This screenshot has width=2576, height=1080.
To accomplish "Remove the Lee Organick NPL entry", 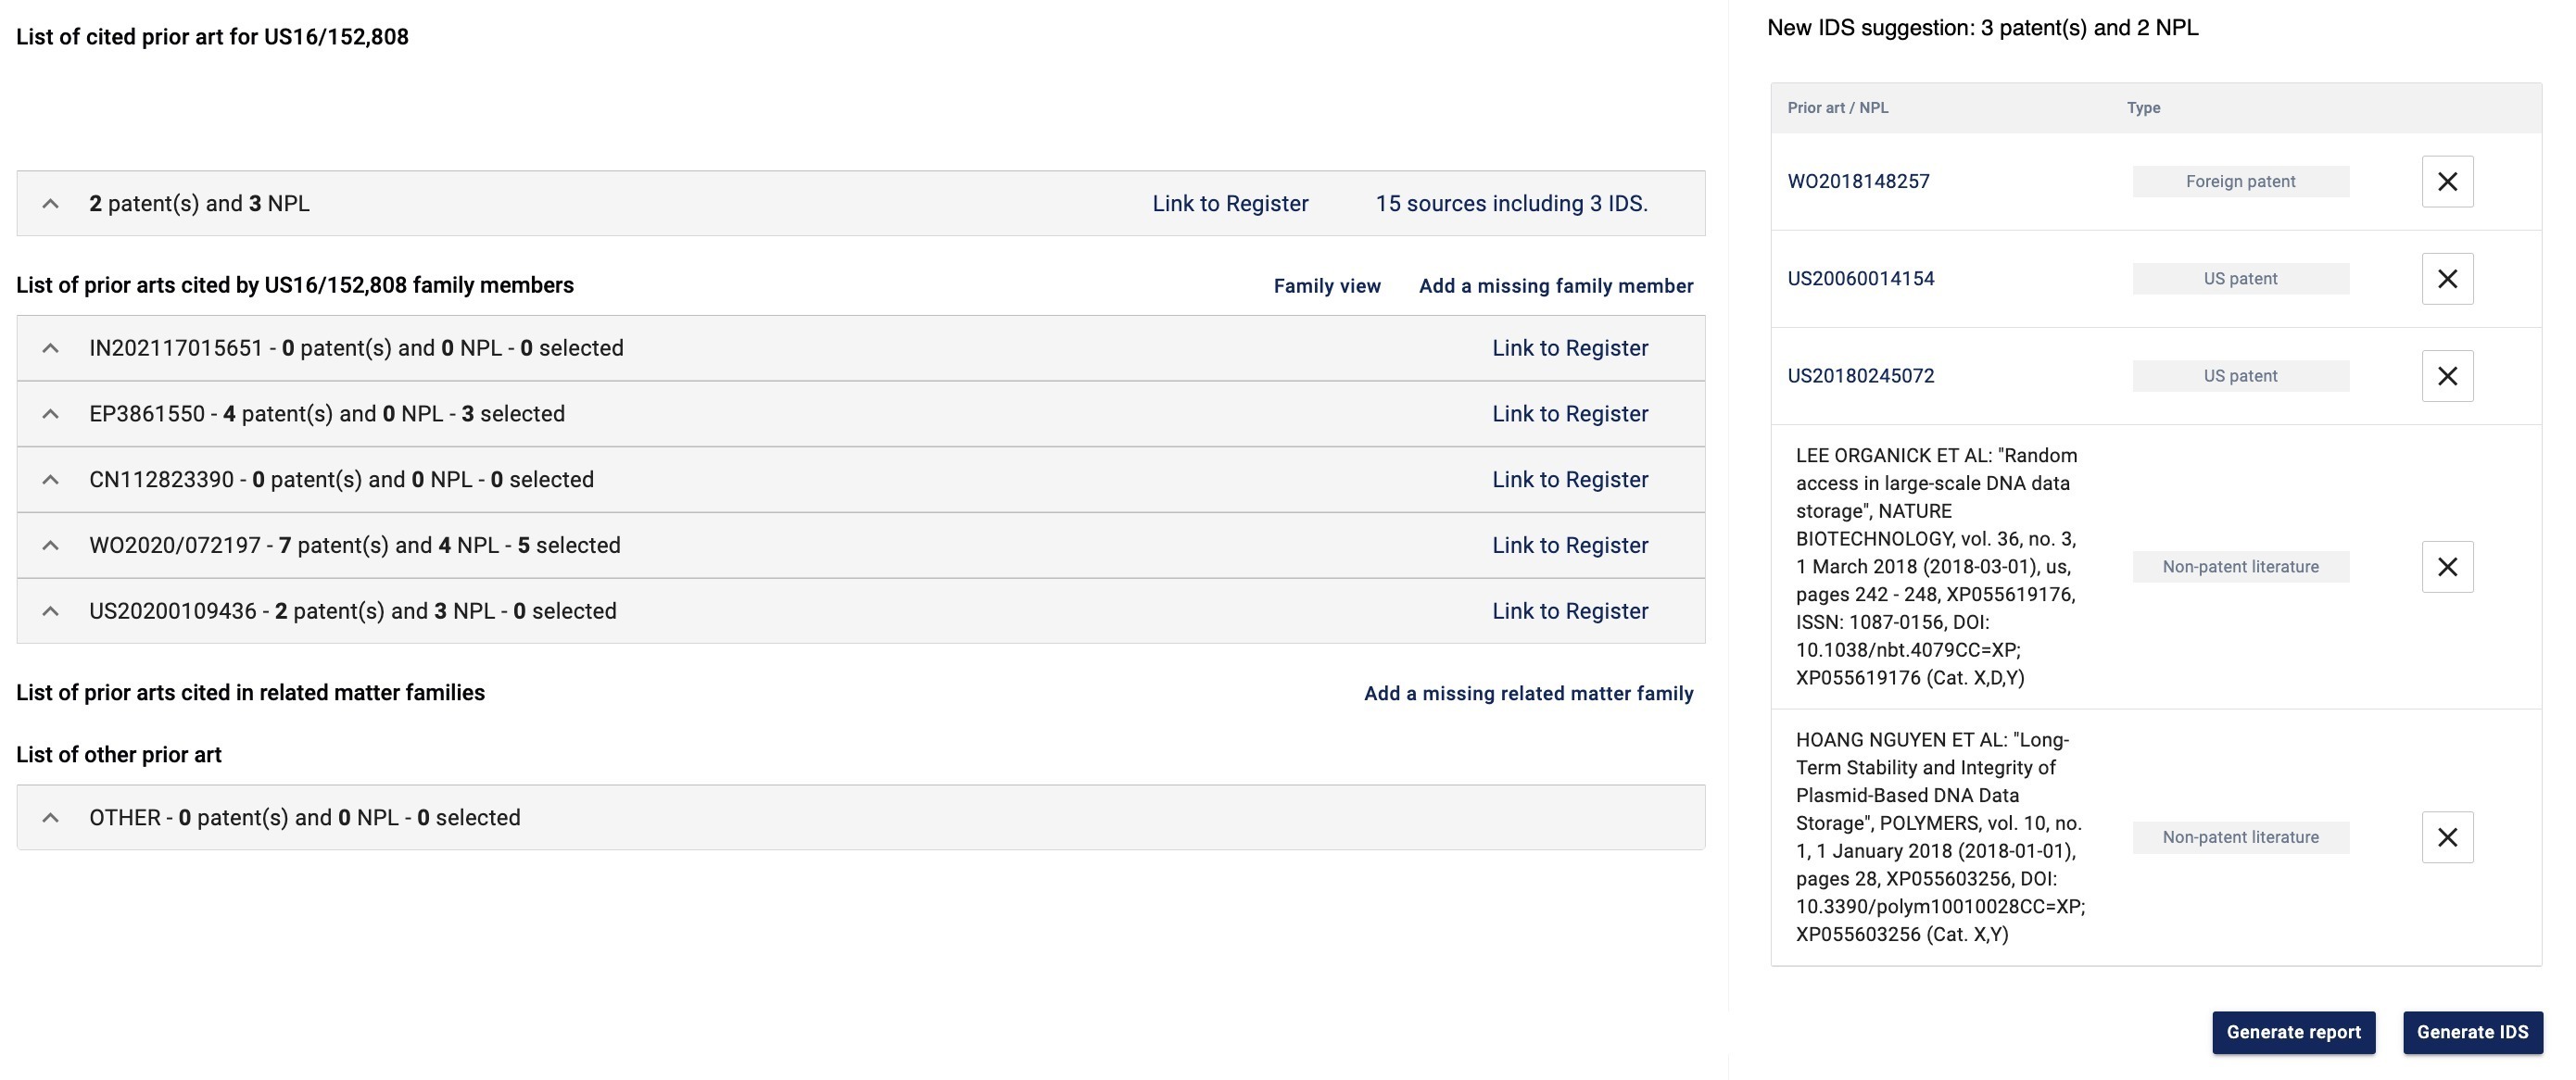I will point(2447,567).
